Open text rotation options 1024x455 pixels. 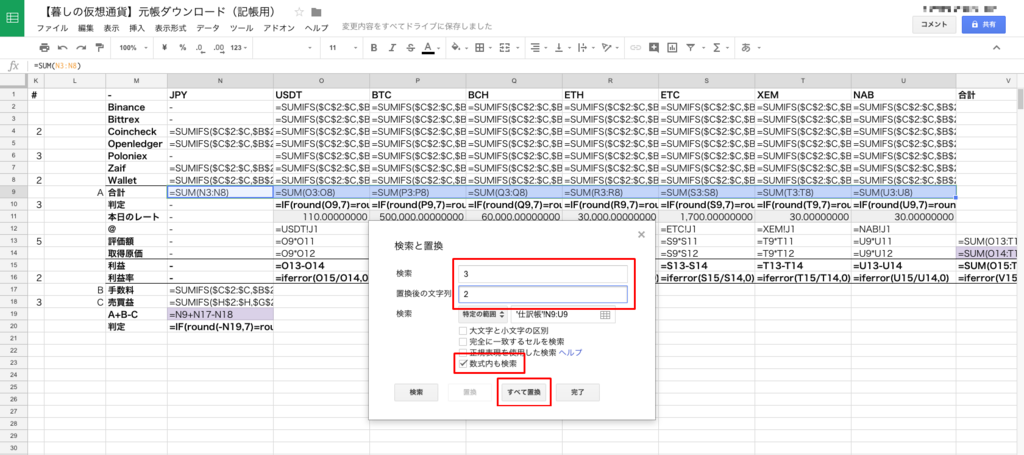[608, 48]
